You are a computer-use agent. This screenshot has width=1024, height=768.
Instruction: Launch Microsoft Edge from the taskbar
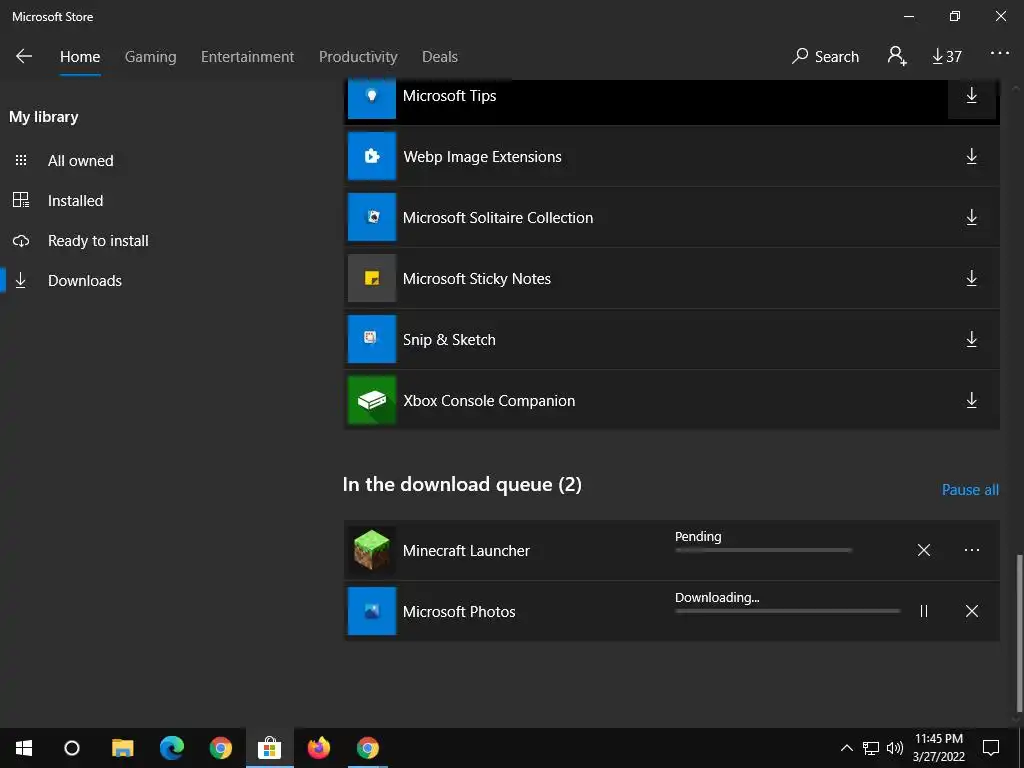click(x=172, y=748)
